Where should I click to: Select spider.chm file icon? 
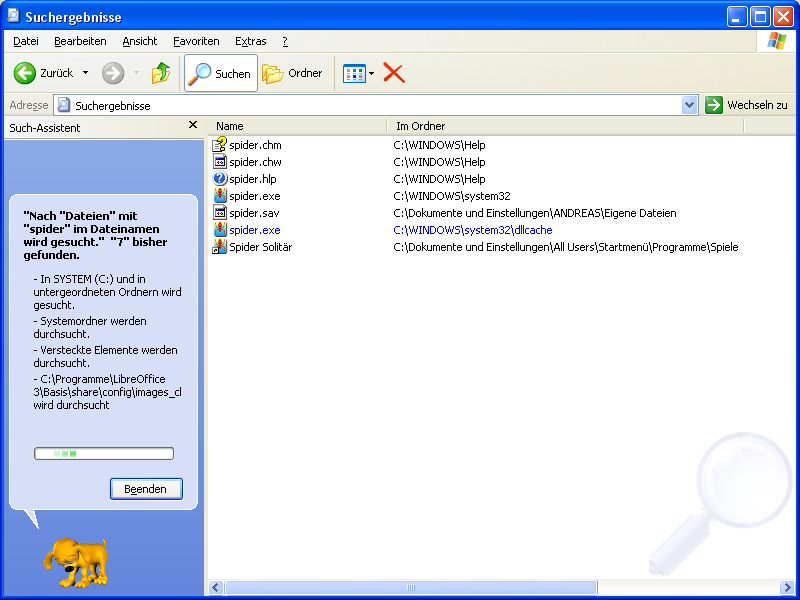(219, 145)
